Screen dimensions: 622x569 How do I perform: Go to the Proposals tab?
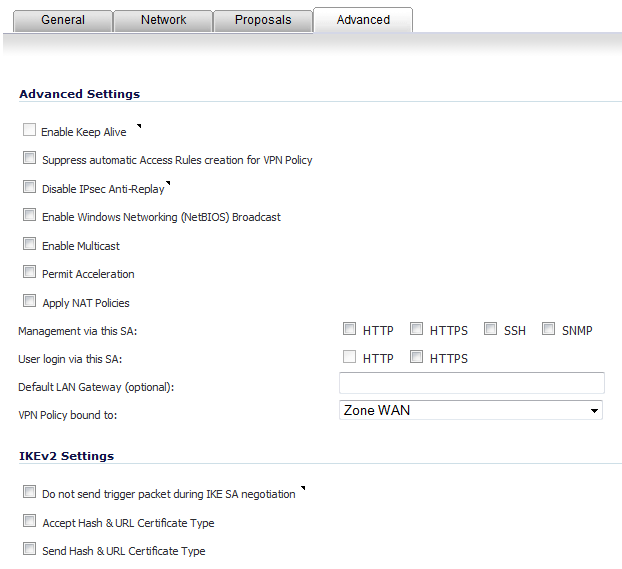(263, 20)
